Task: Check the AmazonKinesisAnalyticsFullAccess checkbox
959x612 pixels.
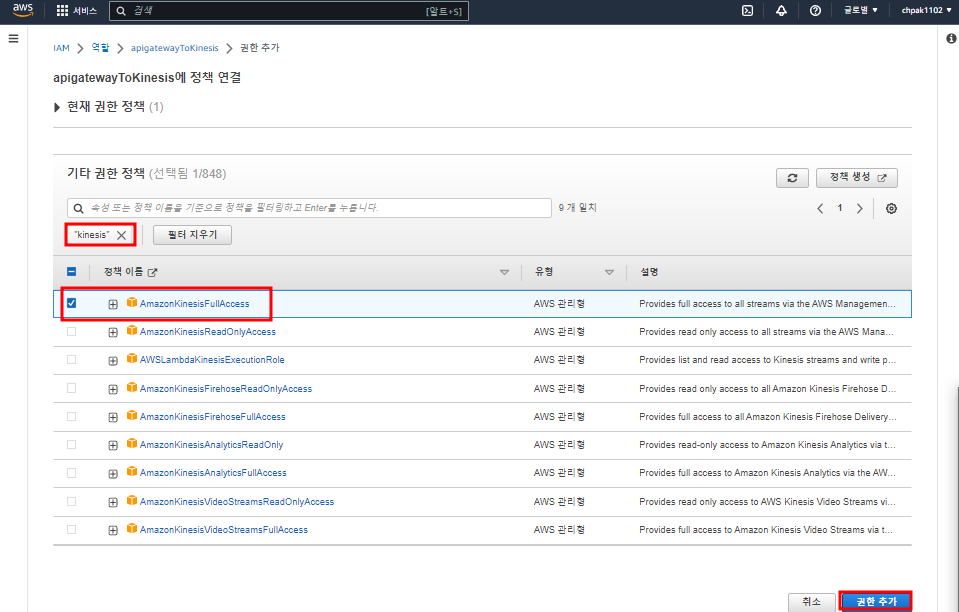Action: click(x=72, y=473)
